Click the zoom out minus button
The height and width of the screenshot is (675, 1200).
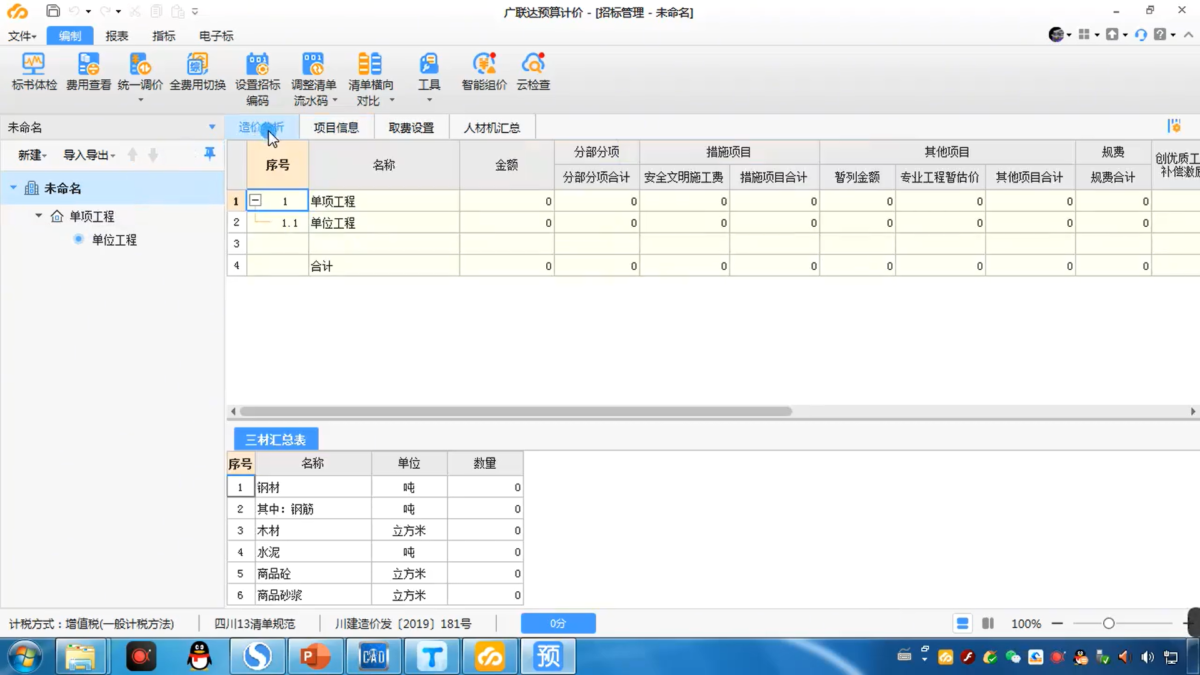coord(1057,623)
